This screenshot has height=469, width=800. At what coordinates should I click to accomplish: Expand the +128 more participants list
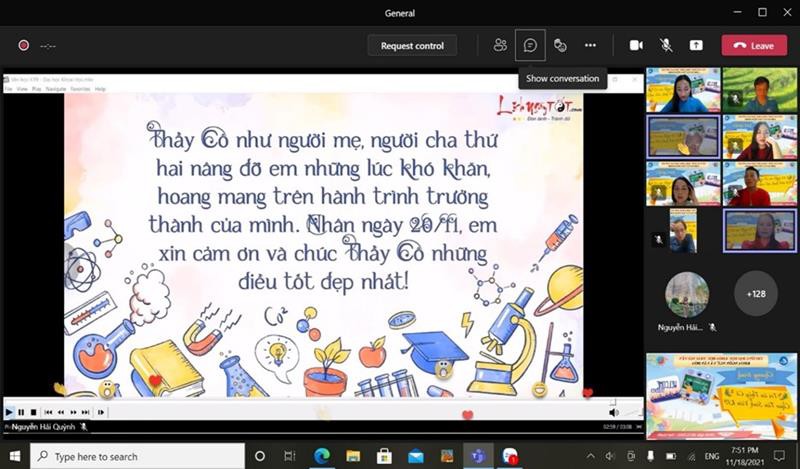755,293
